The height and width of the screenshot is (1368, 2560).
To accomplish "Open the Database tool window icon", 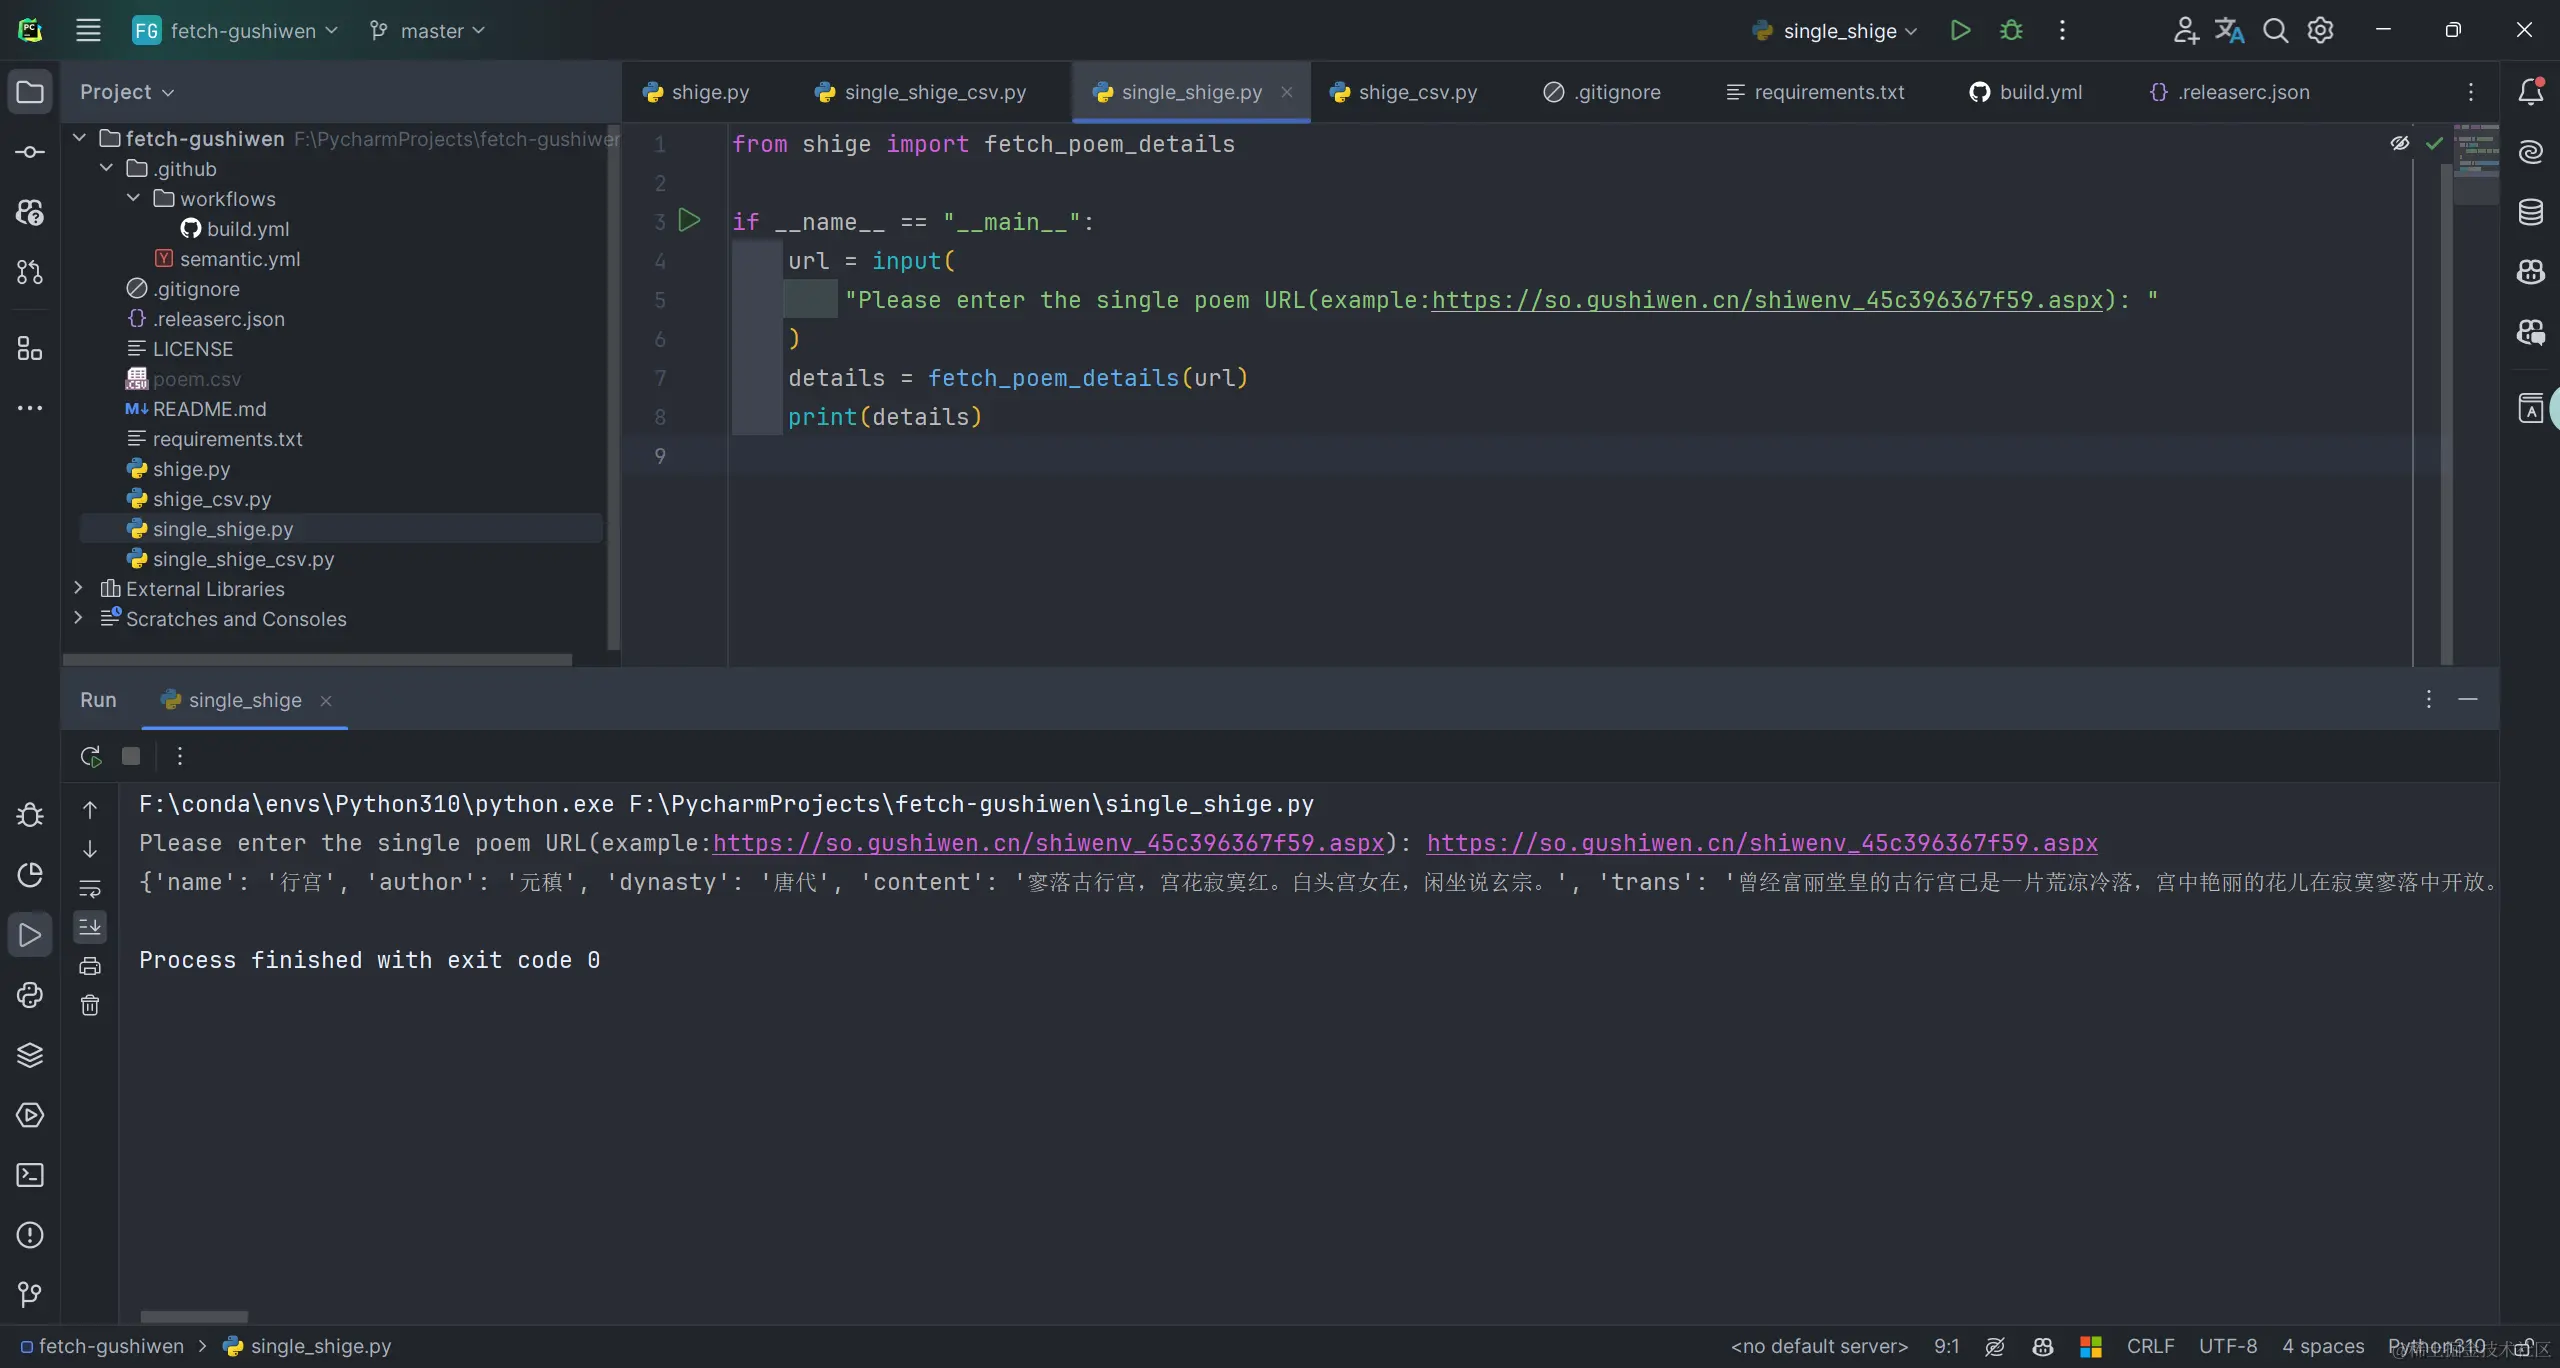I will (x=2530, y=212).
